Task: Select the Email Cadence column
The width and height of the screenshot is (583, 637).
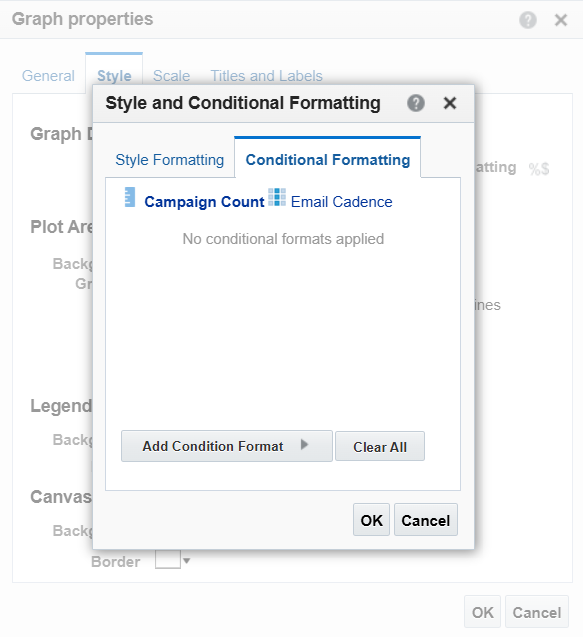Action: point(342,202)
